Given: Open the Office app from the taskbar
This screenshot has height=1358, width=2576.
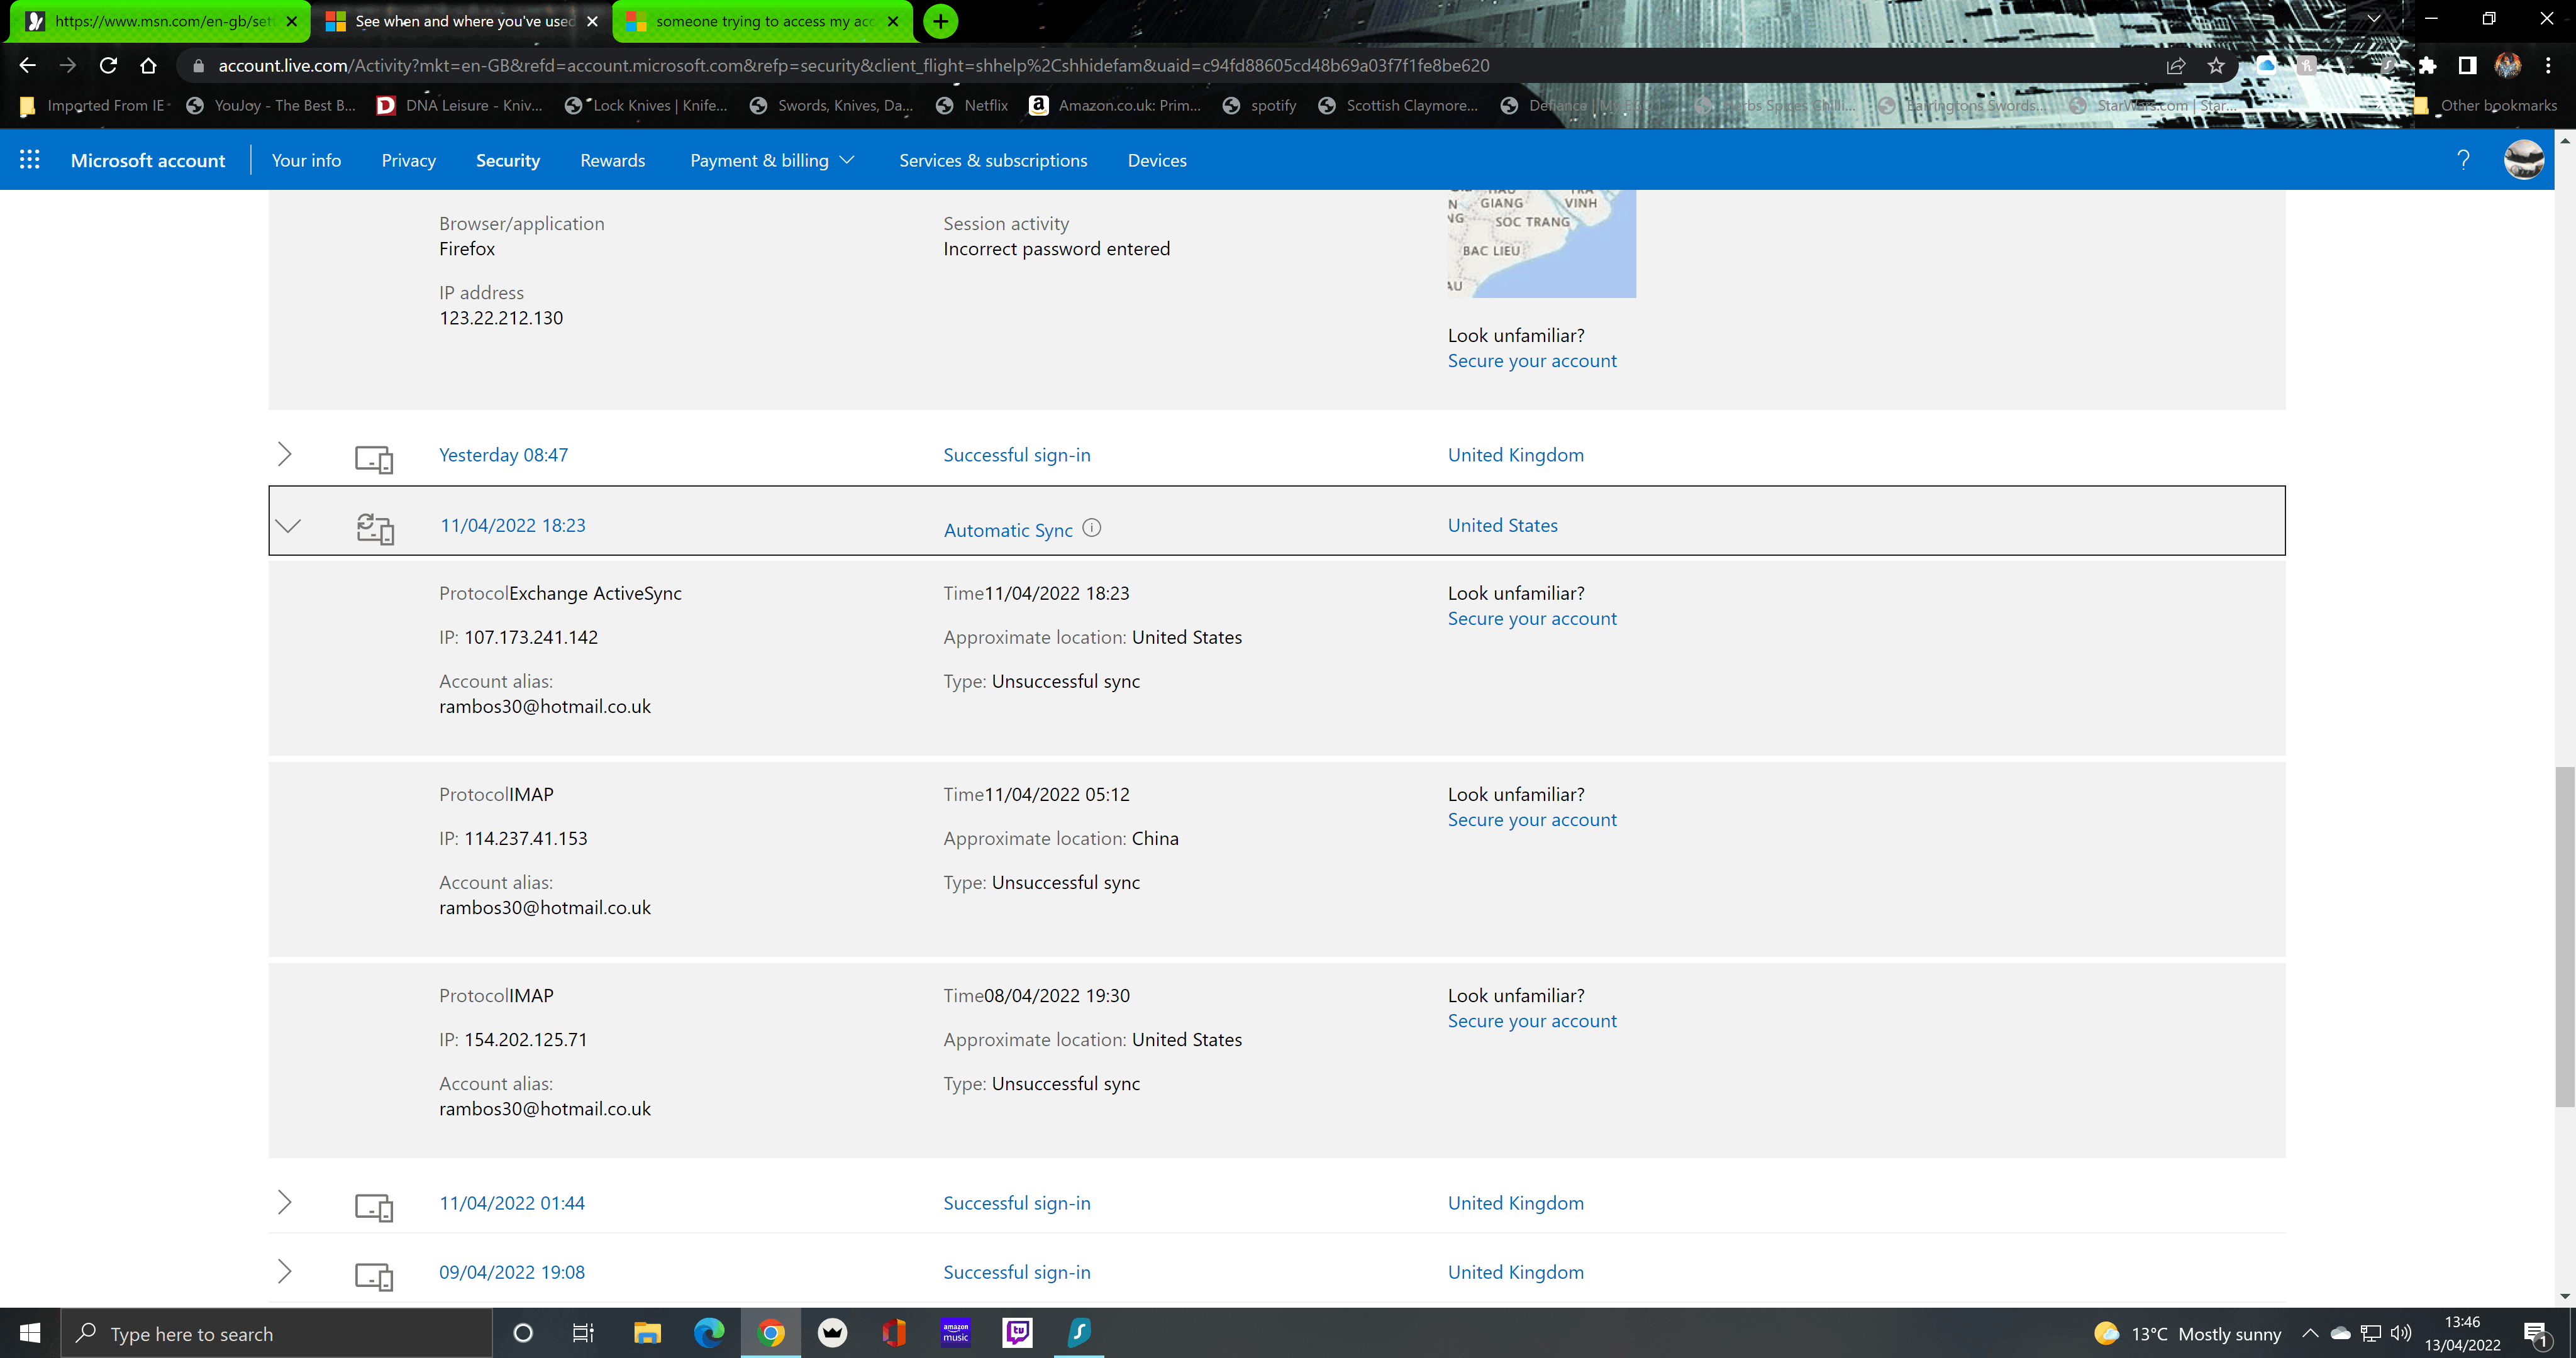Looking at the screenshot, I should (894, 1333).
